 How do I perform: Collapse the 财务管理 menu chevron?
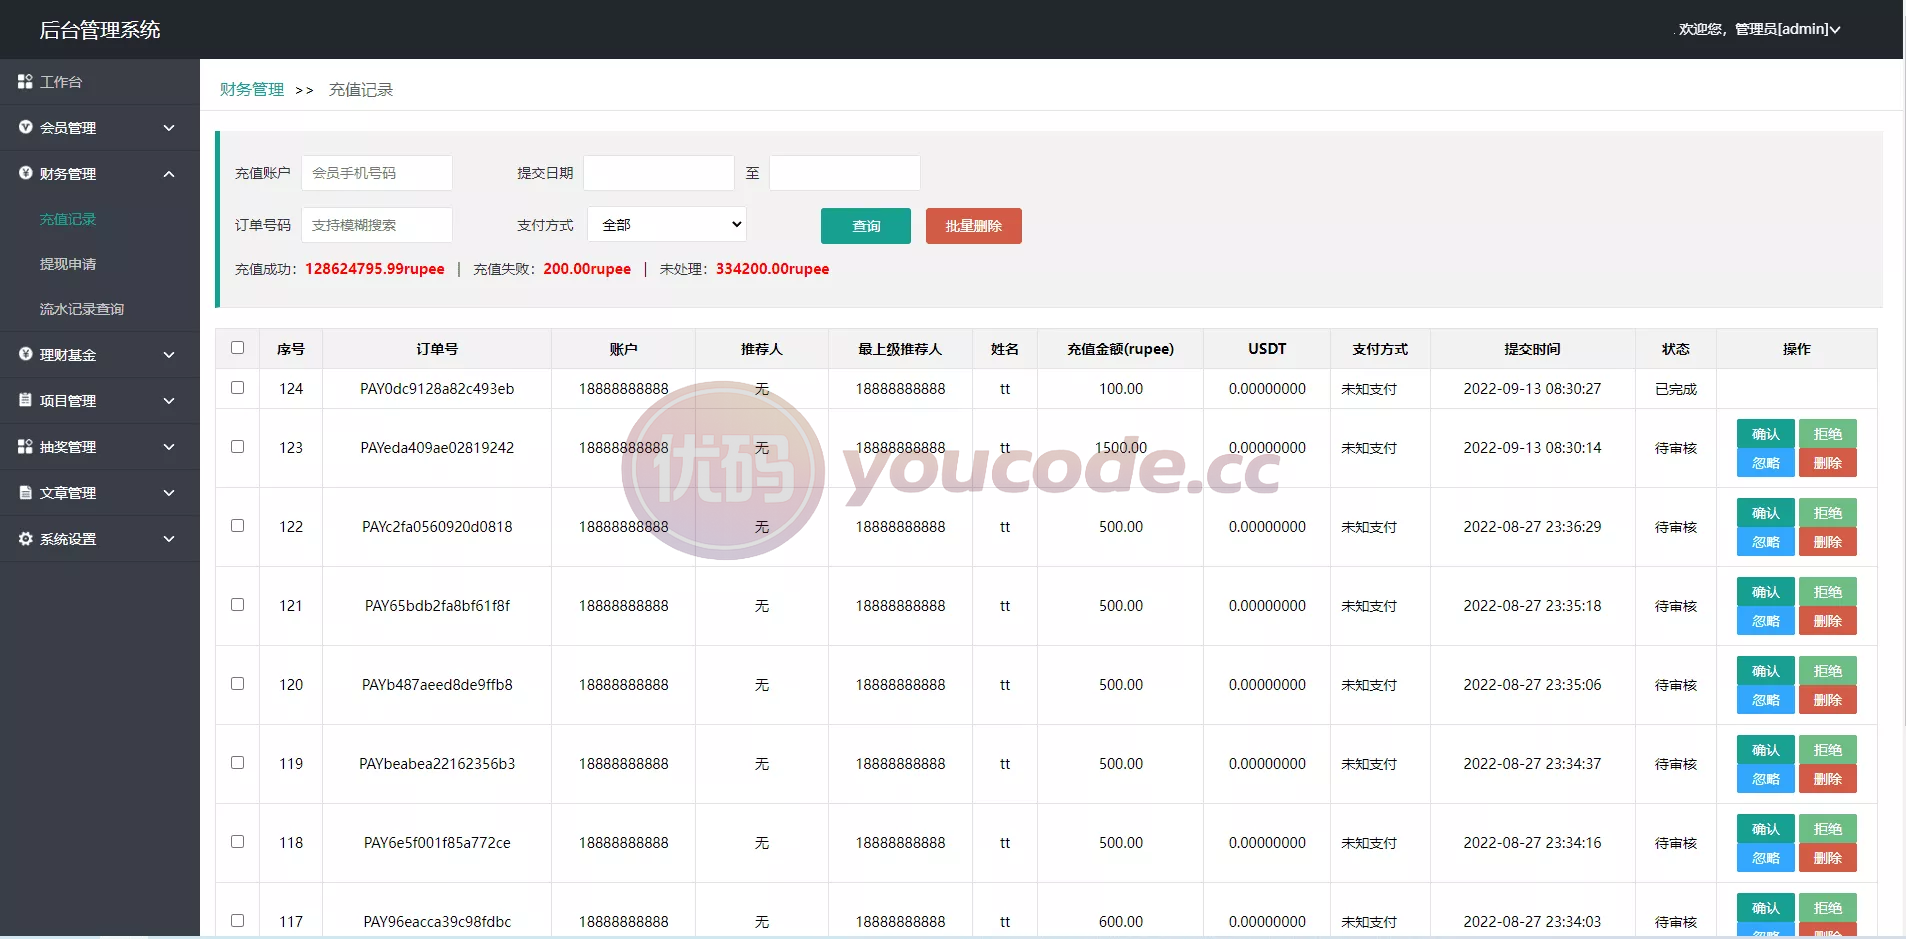tap(169, 174)
